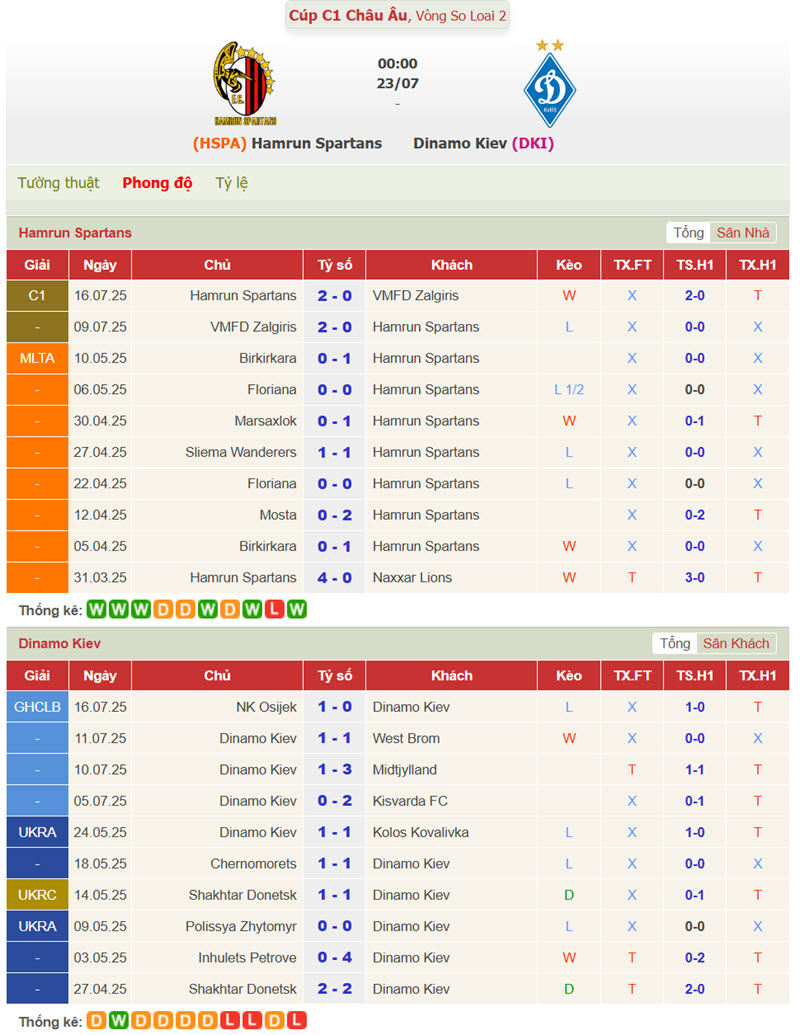Open the 1 - 3 score versus Midtjylland
Viewport: 800px width, 1035px height.
point(335,770)
